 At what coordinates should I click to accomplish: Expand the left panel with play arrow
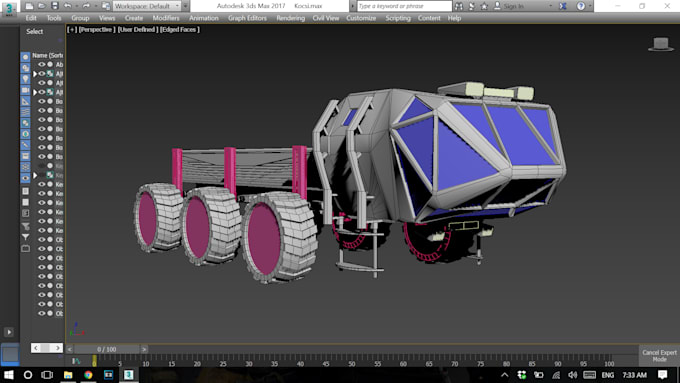tap(9, 332)
